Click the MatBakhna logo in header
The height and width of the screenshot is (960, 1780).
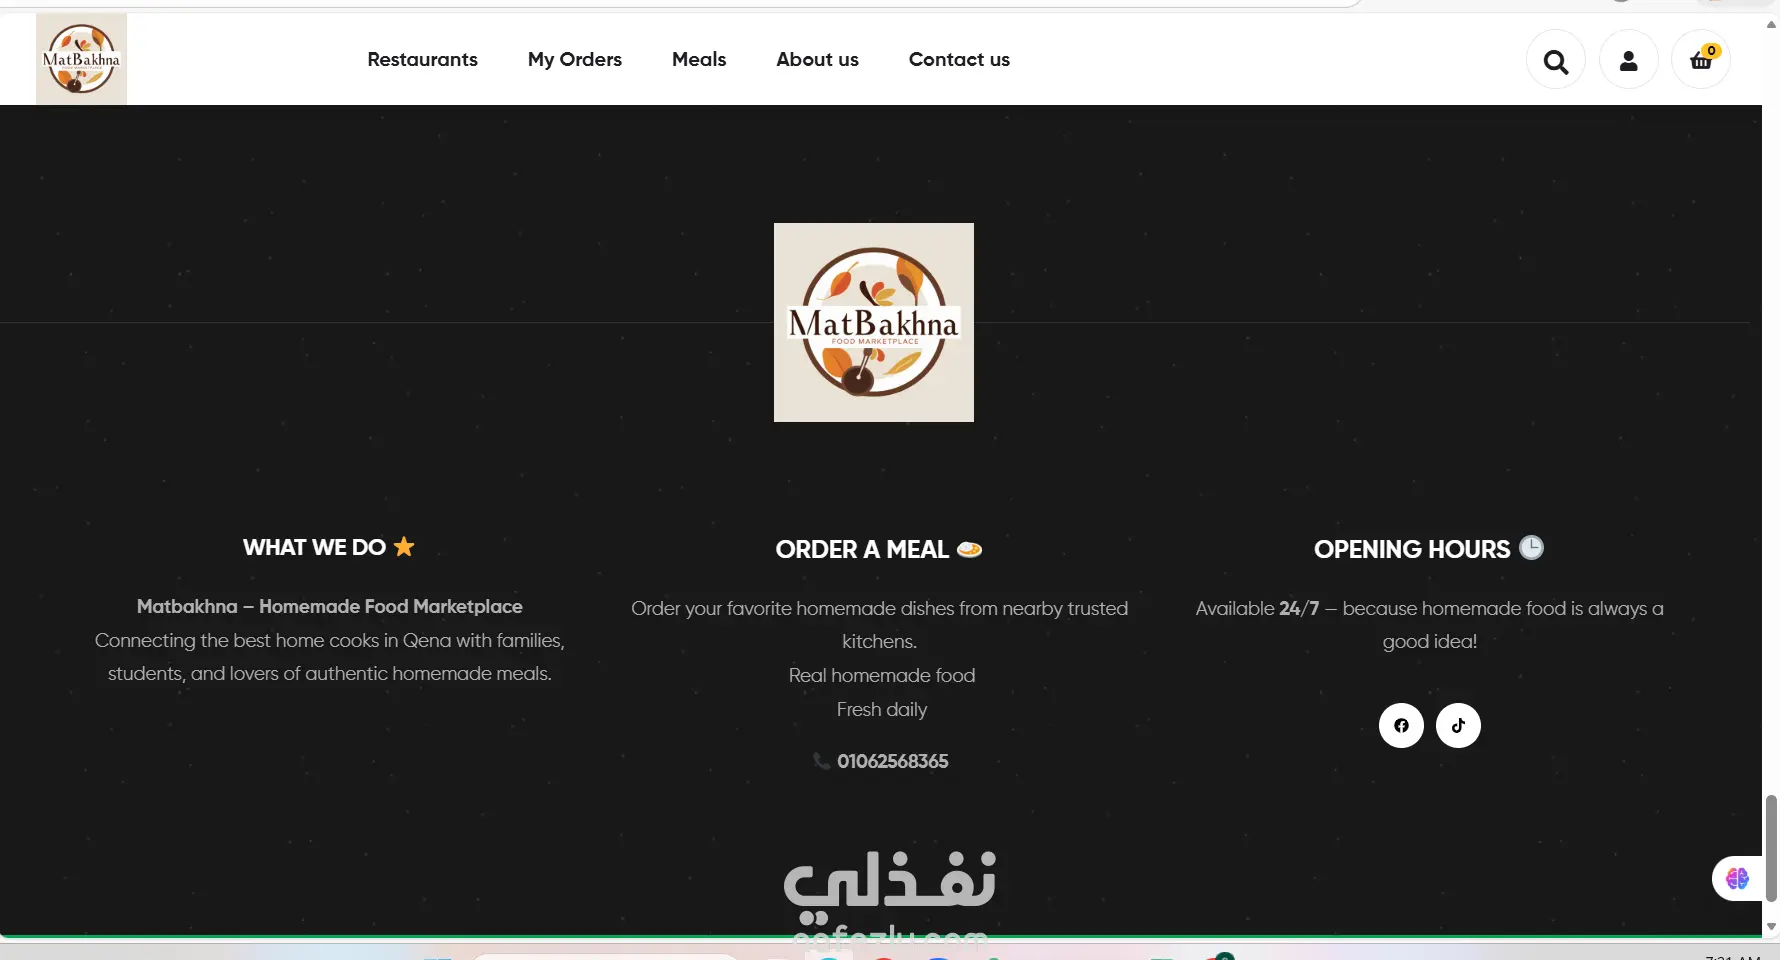click(81, 59)
